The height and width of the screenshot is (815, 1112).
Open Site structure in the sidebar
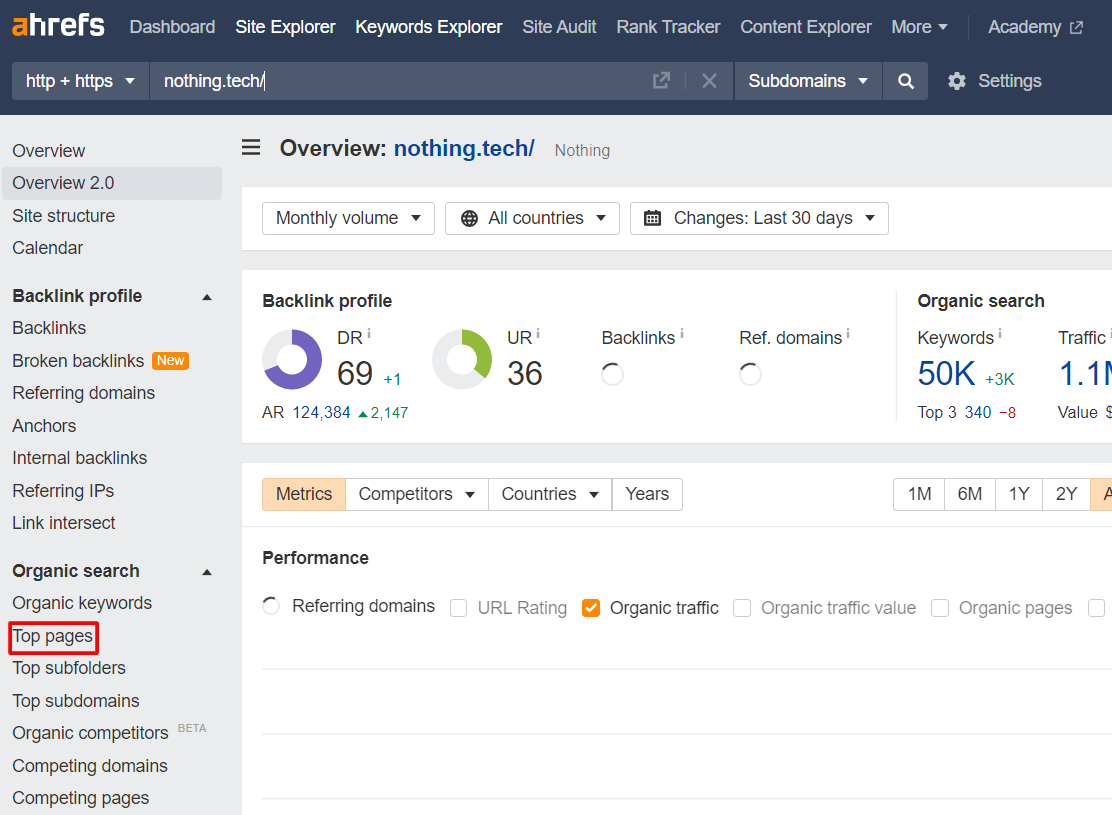(x=63, y=216)
